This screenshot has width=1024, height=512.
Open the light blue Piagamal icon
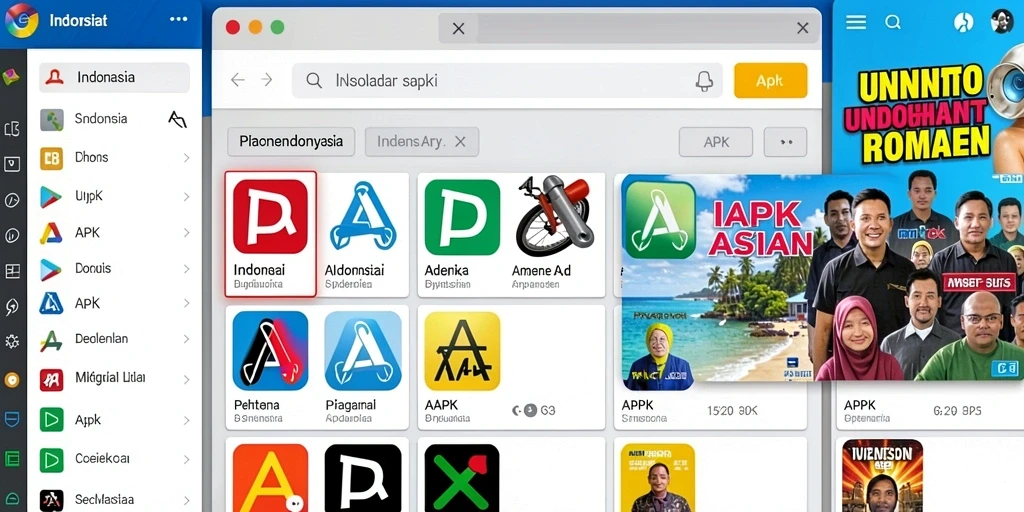[x=363, y=351]
